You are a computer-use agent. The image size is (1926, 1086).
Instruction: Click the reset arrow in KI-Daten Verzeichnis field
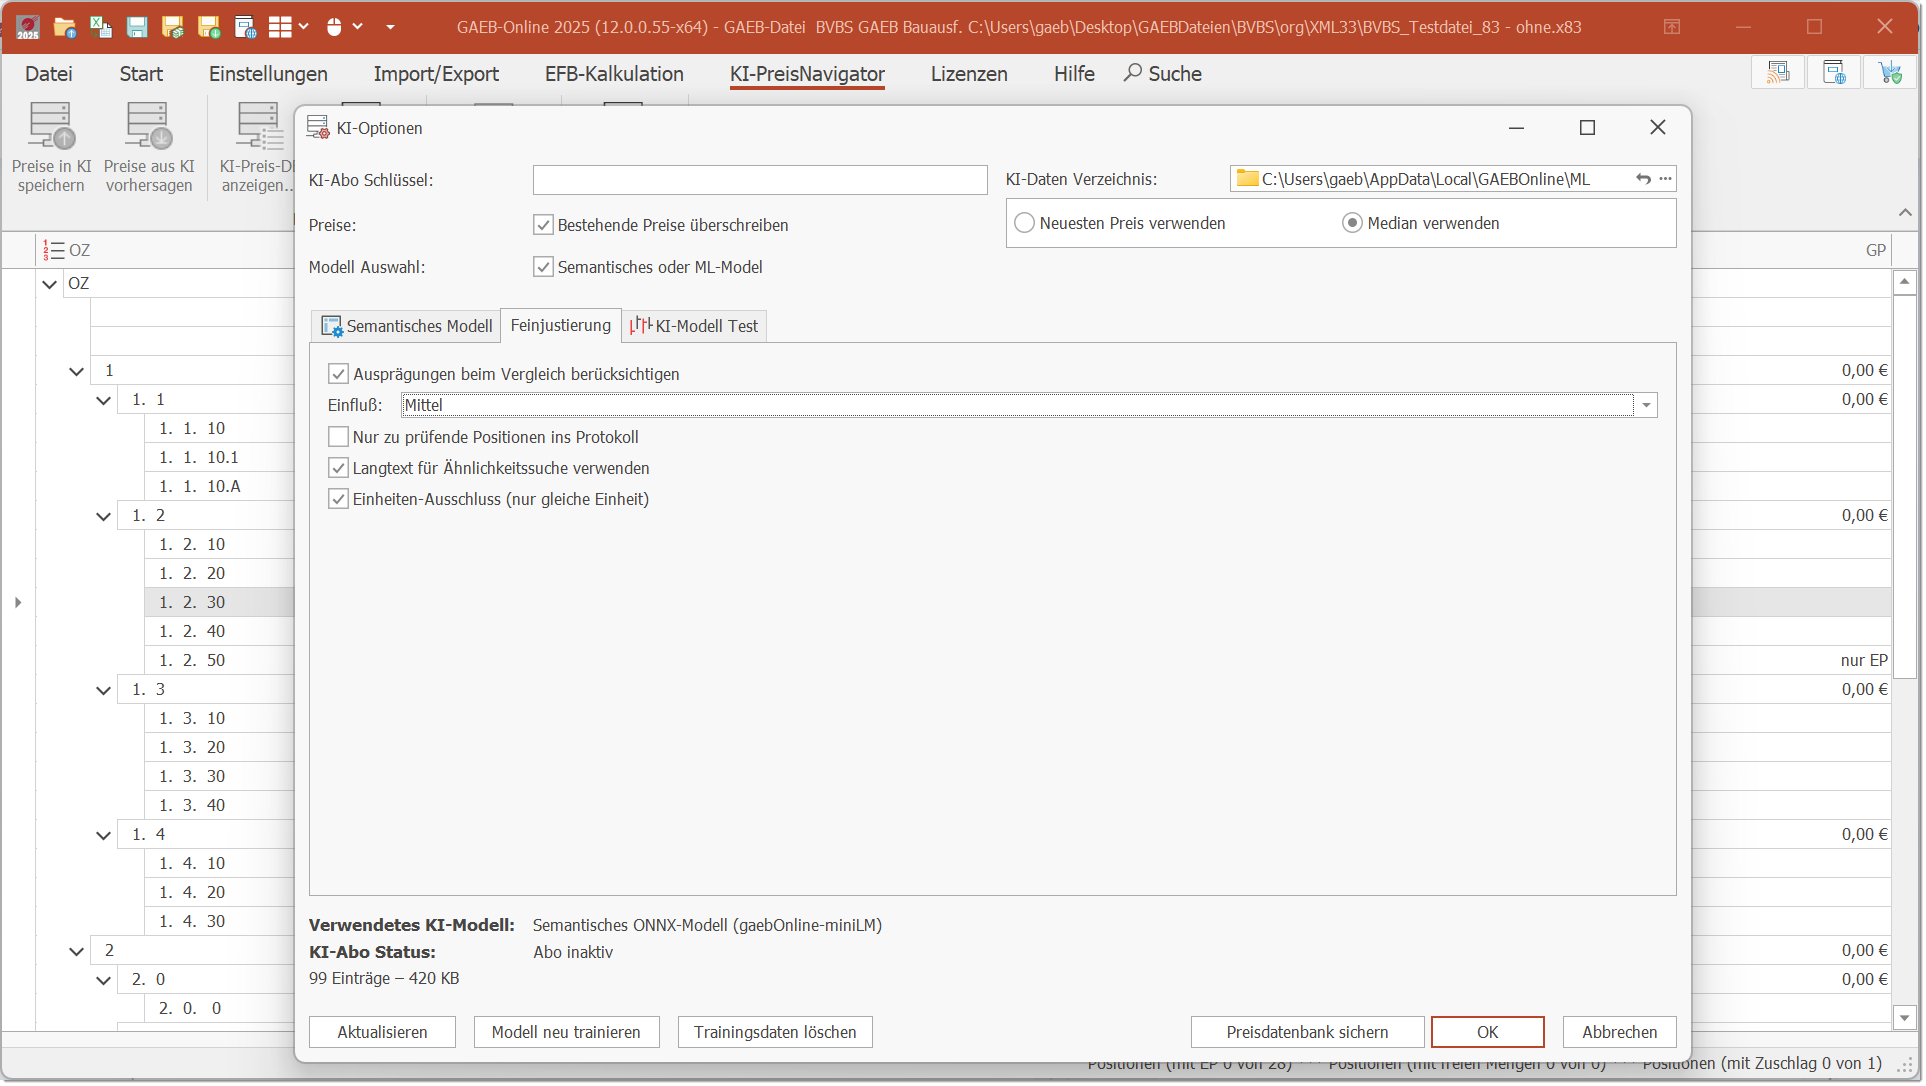(x=1643, y=179)
